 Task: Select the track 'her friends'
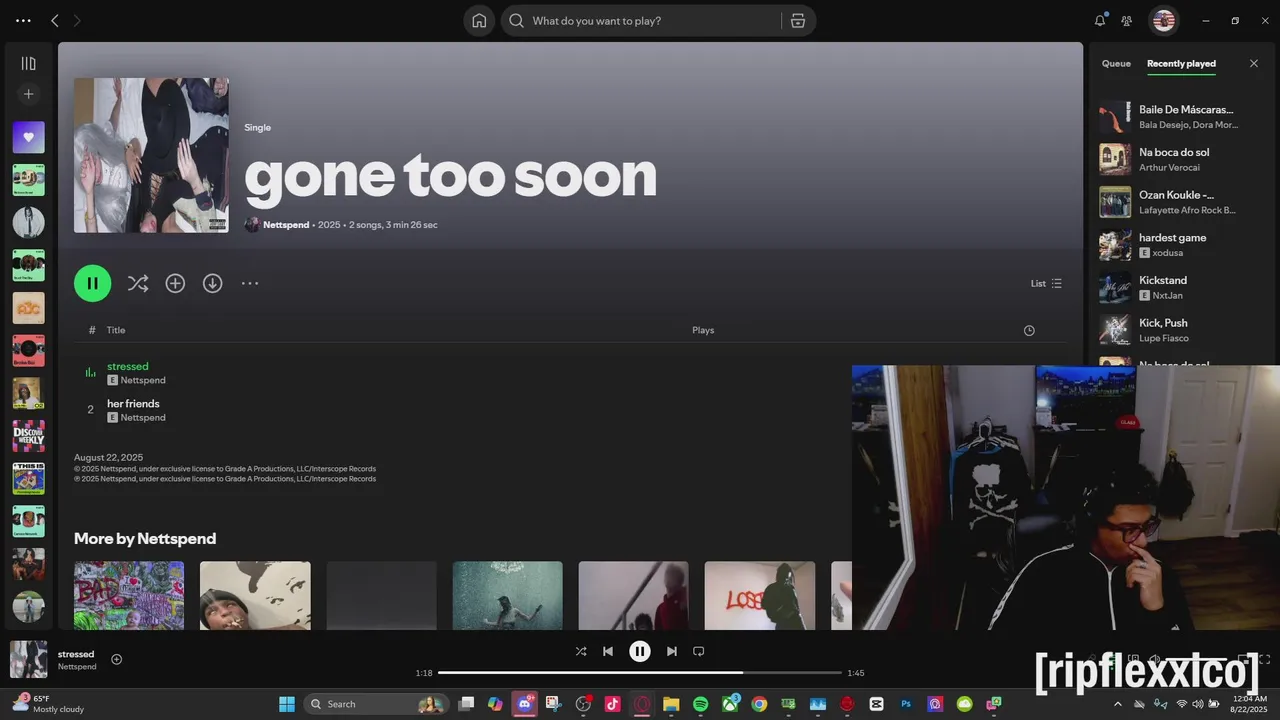tap(133, 404)
